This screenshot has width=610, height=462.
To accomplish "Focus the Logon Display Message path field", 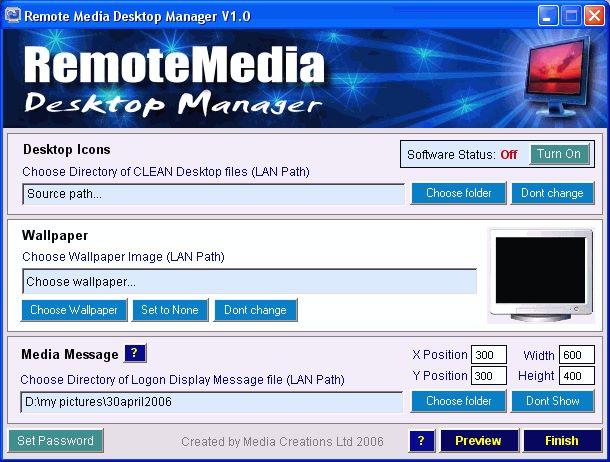I will (212, 402).
